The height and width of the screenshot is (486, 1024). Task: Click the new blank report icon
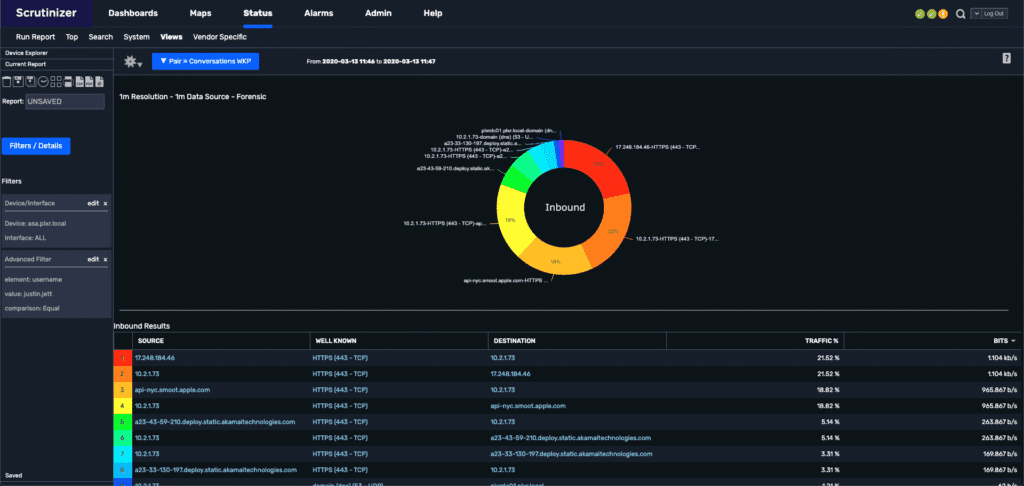pos(7,82)
